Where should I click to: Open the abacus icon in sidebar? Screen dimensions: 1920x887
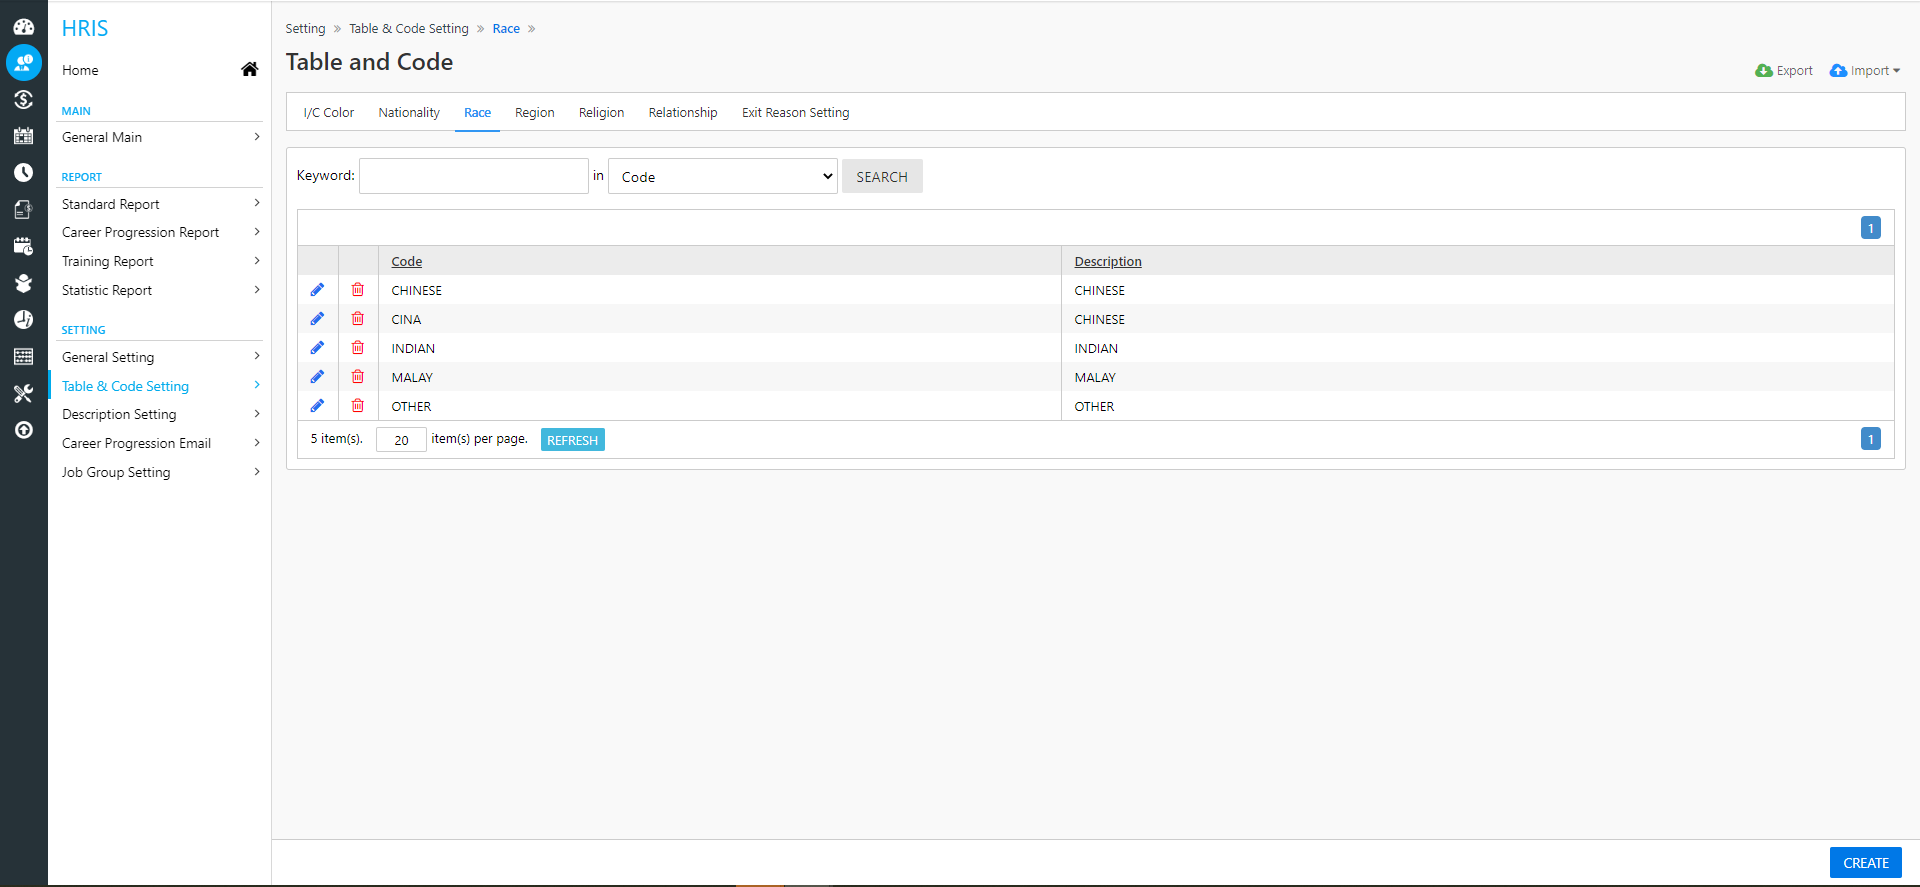click(x=24, y=356)
